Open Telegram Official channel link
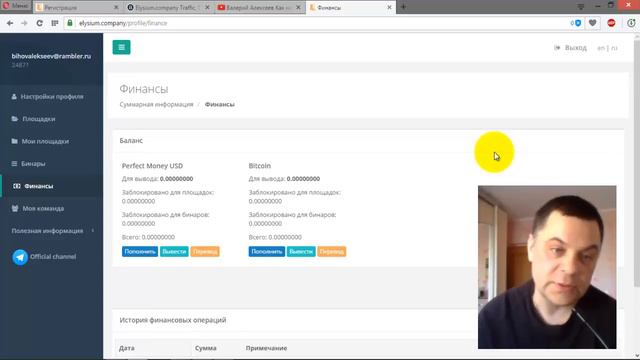 pyautogui.click(x=53, y=257)
